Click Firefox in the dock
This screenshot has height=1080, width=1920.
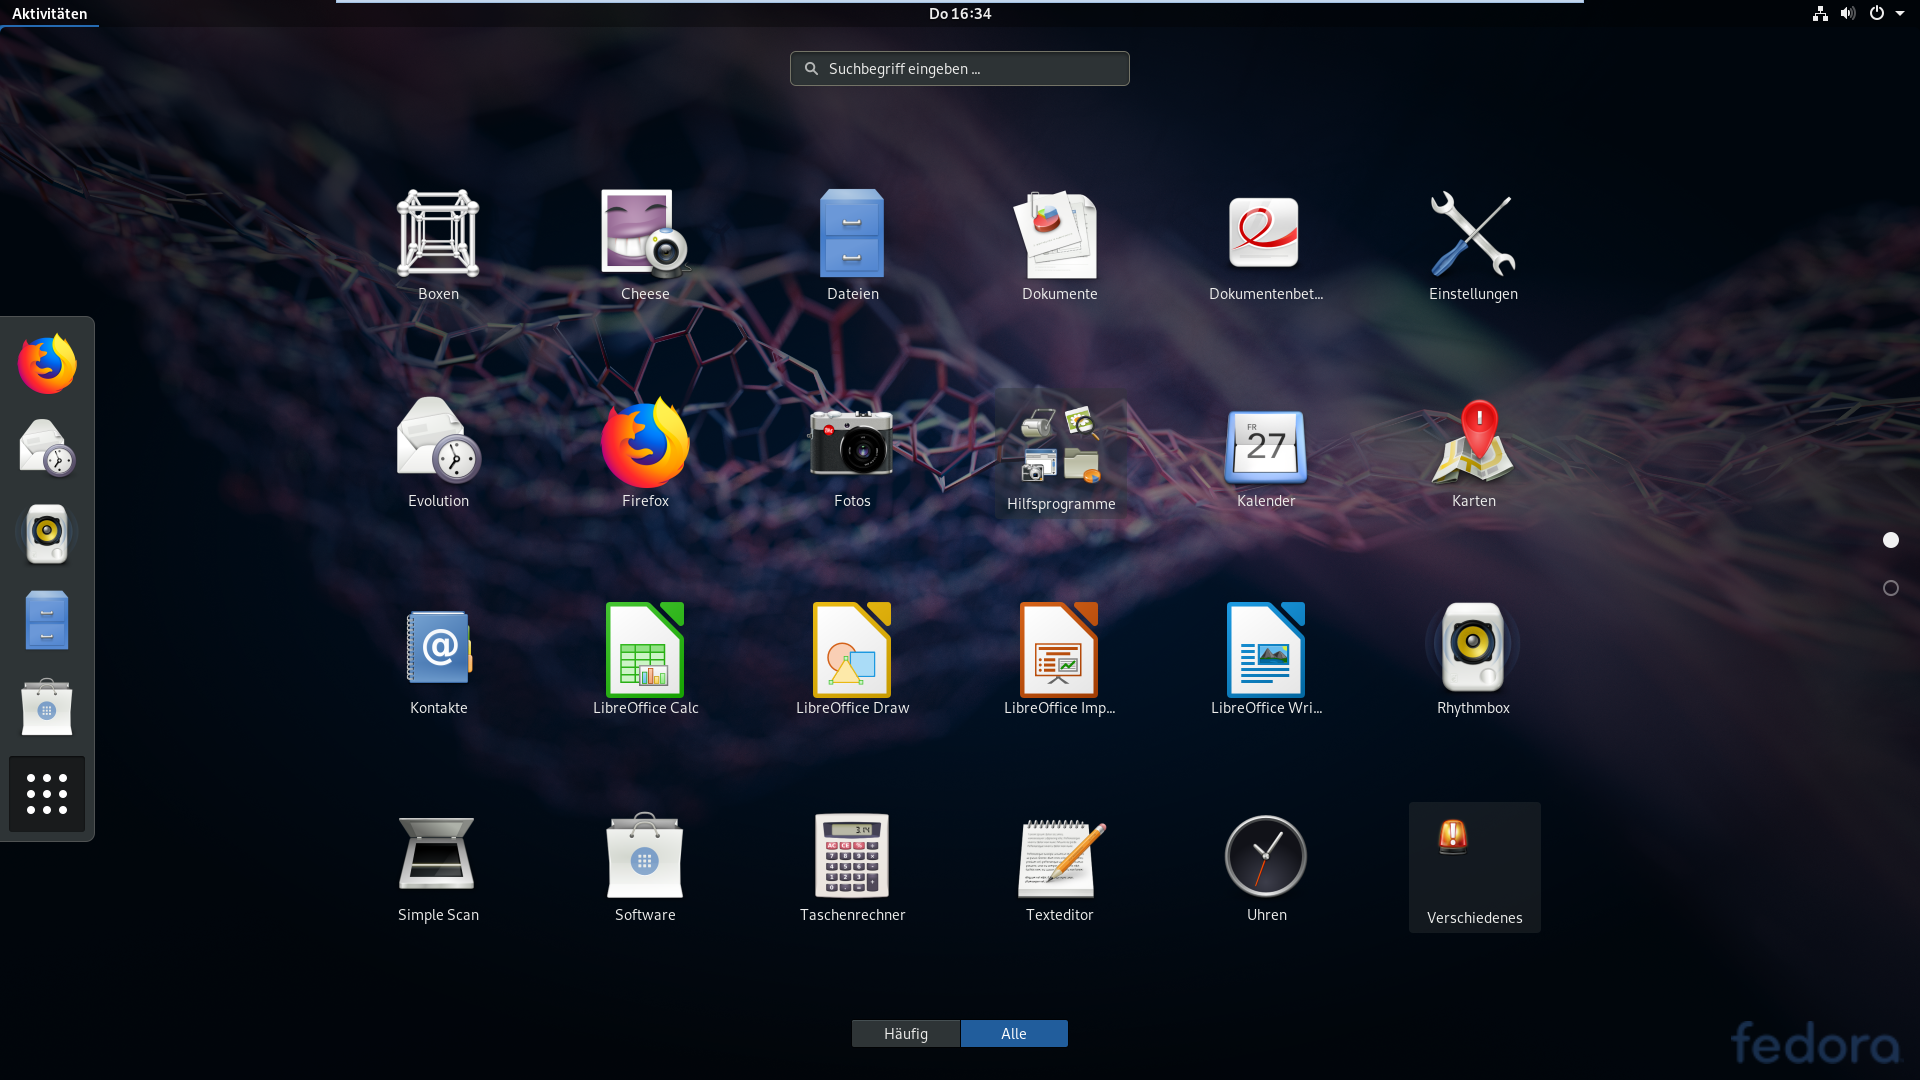[x=47, y=363]
